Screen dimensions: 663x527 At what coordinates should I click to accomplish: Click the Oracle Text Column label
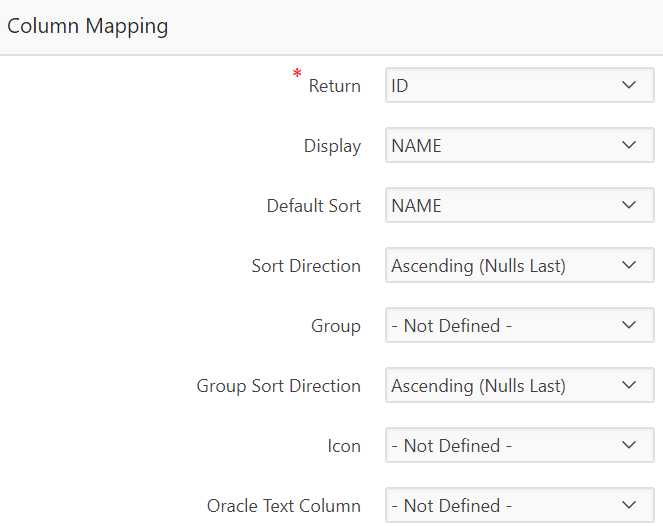[283, 506]
